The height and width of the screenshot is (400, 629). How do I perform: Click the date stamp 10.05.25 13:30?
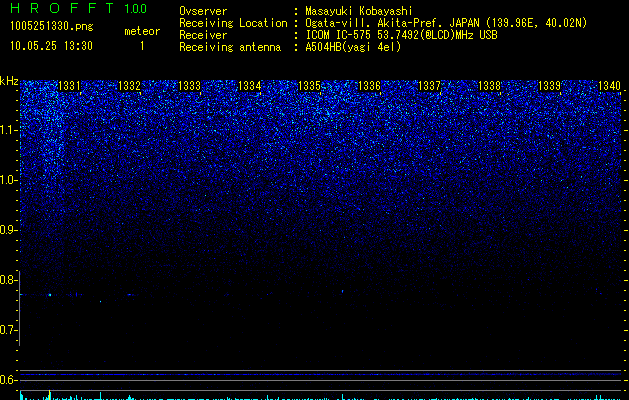tap(51, 46)
